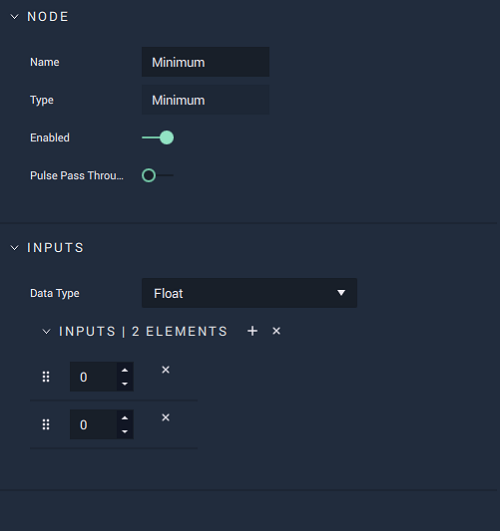Grab the first input's drag handle
Viewport: 500px width, 531px height.
coord(46,377)
